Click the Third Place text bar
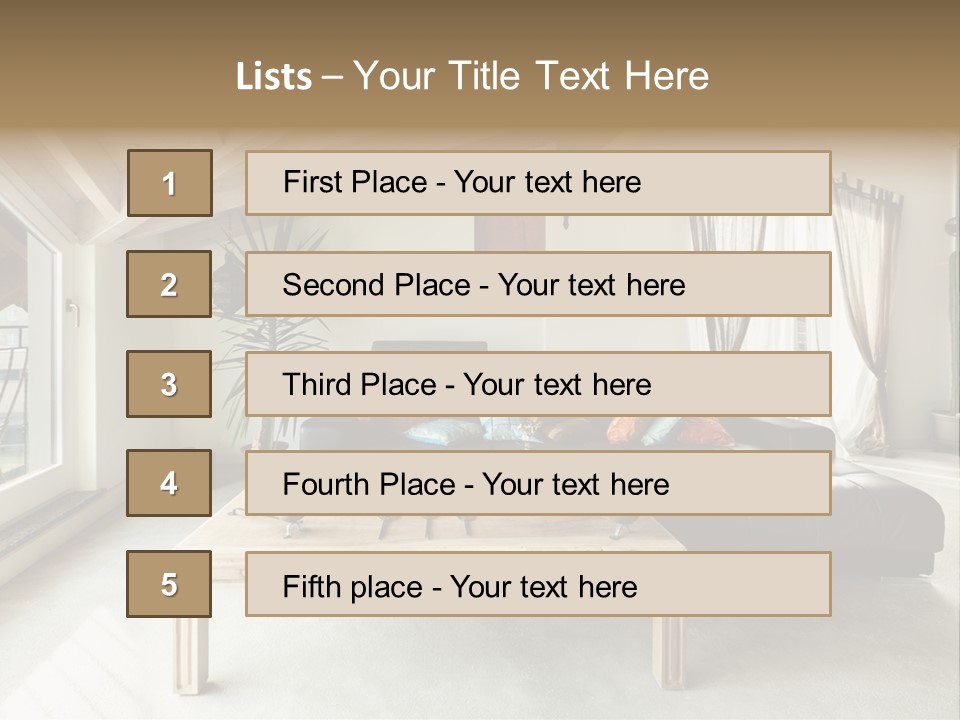The height and width of the screenshot is (720, 960). click(538, 384)
